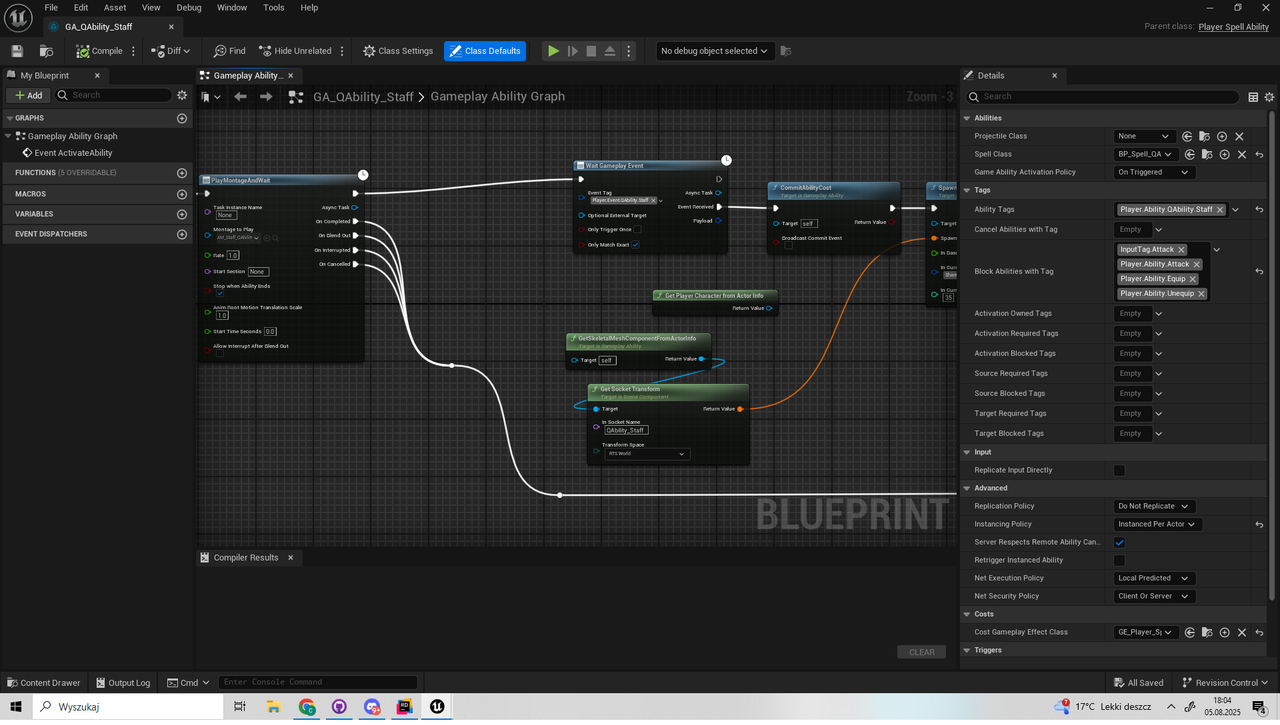1280x725 pixels.
Task: Navigate forward in graph history arrow
Action: coord(265,96)
